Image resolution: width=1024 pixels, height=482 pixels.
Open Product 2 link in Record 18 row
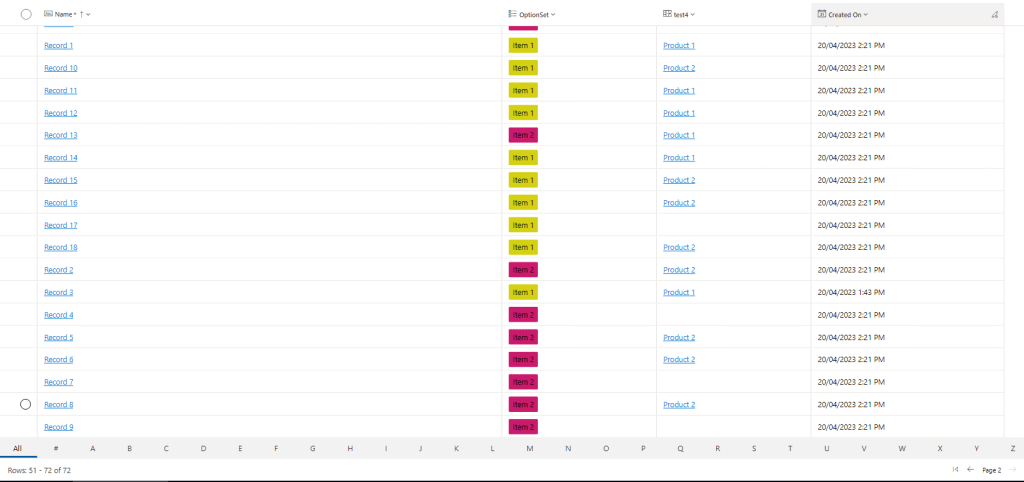(x=679, y=247)
